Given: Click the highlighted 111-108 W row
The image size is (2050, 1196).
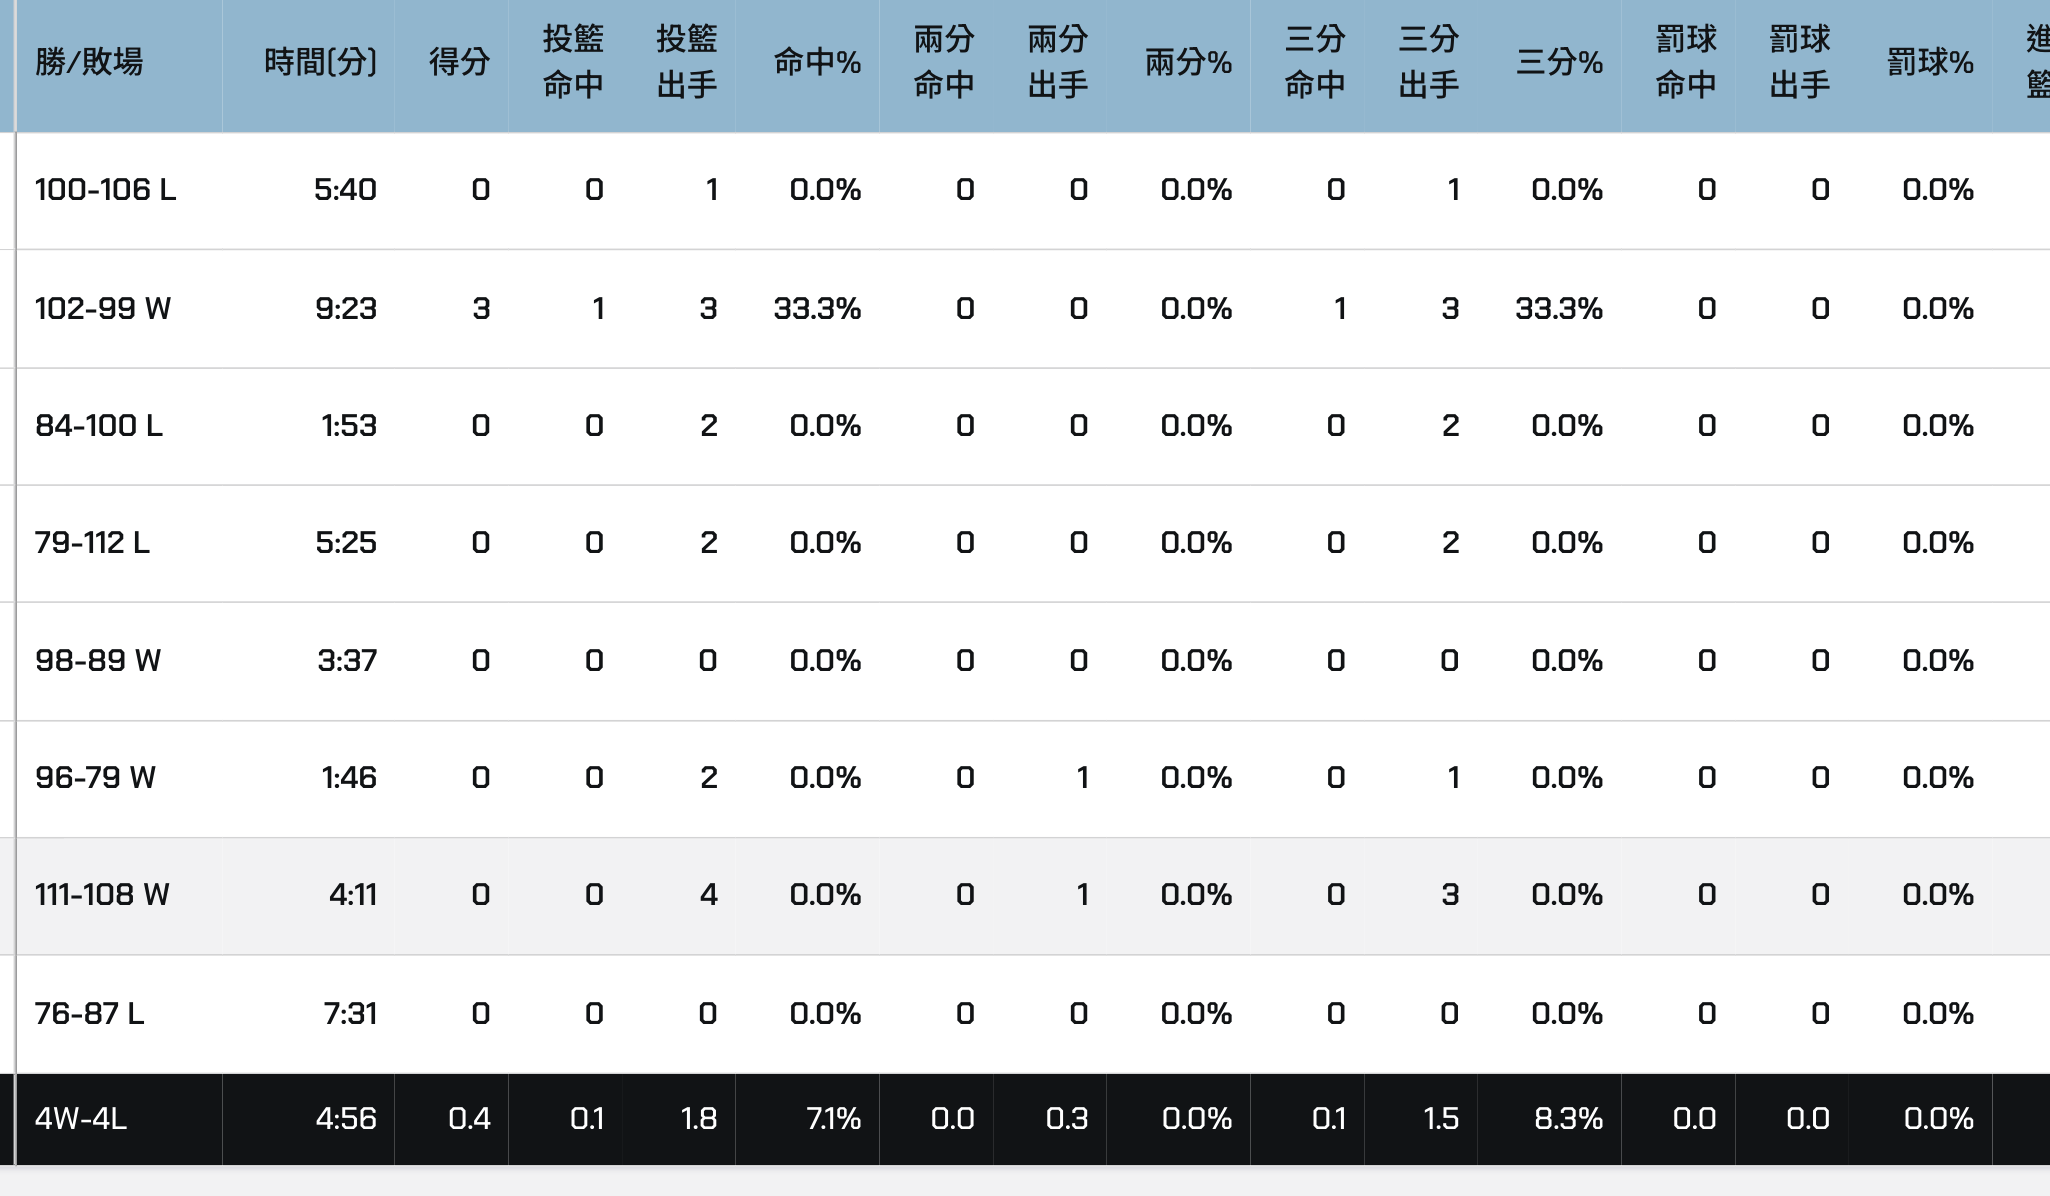Looking at the screenshot, I should pyautogui.click(x=102, y=895).
